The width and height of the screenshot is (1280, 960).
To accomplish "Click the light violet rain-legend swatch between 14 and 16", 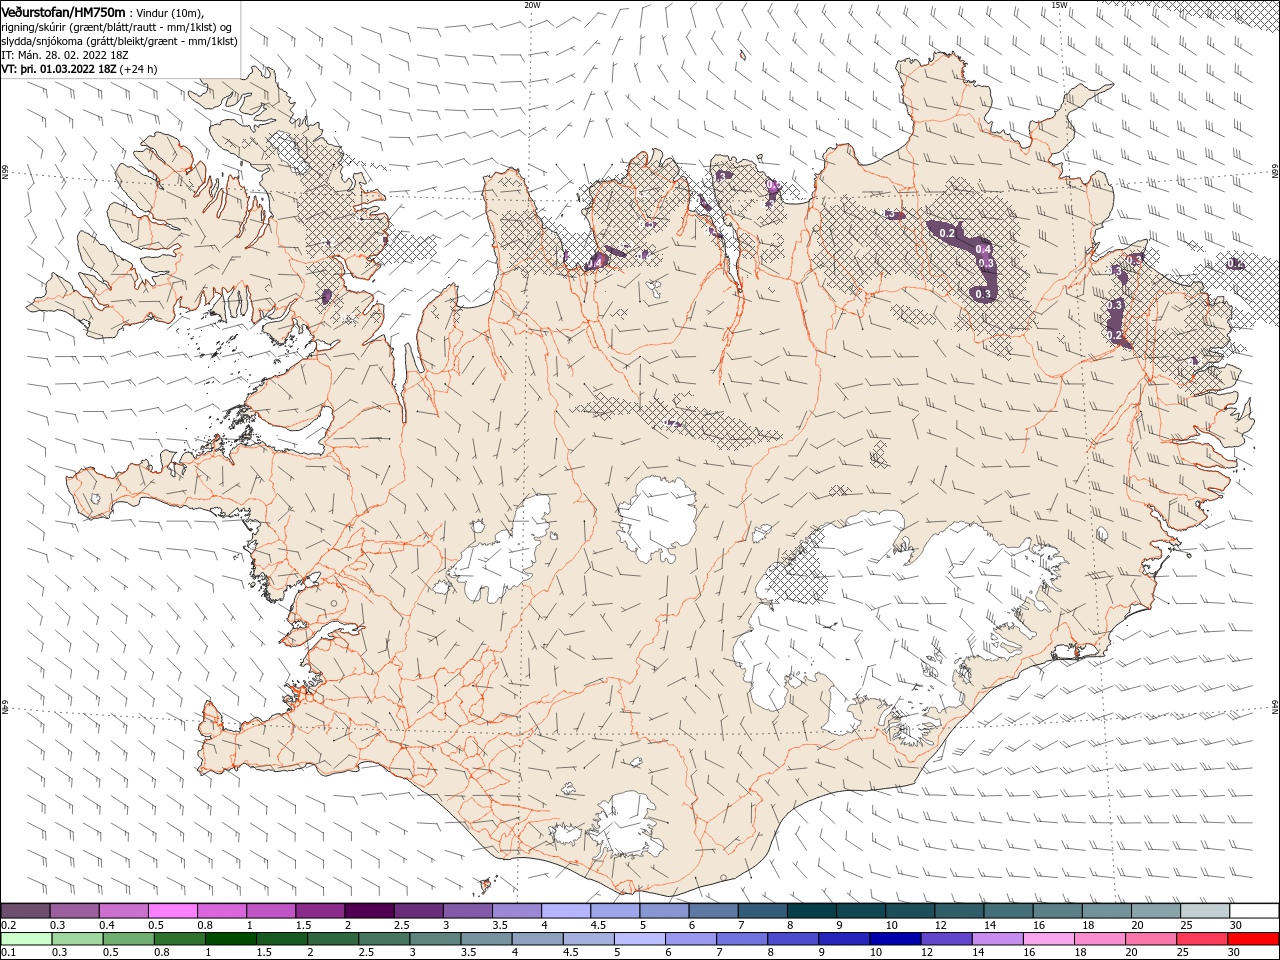I will [996, 938].
